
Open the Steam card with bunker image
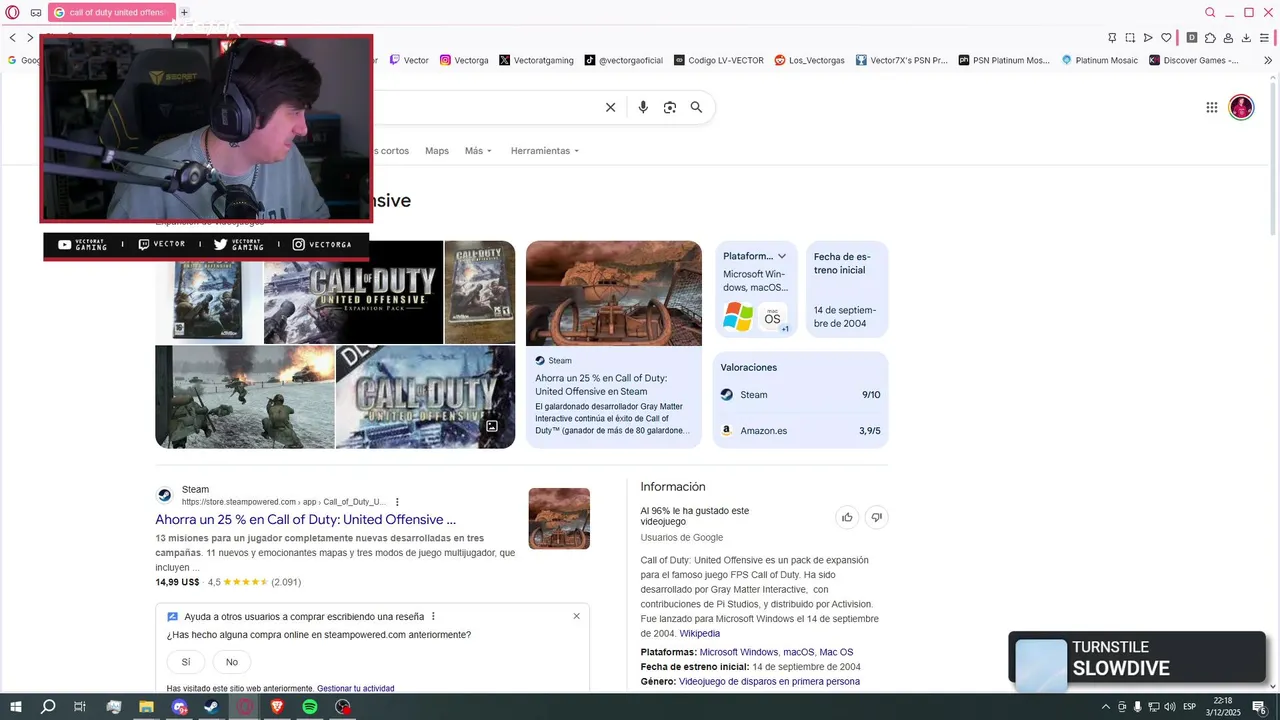coord(614,344)
